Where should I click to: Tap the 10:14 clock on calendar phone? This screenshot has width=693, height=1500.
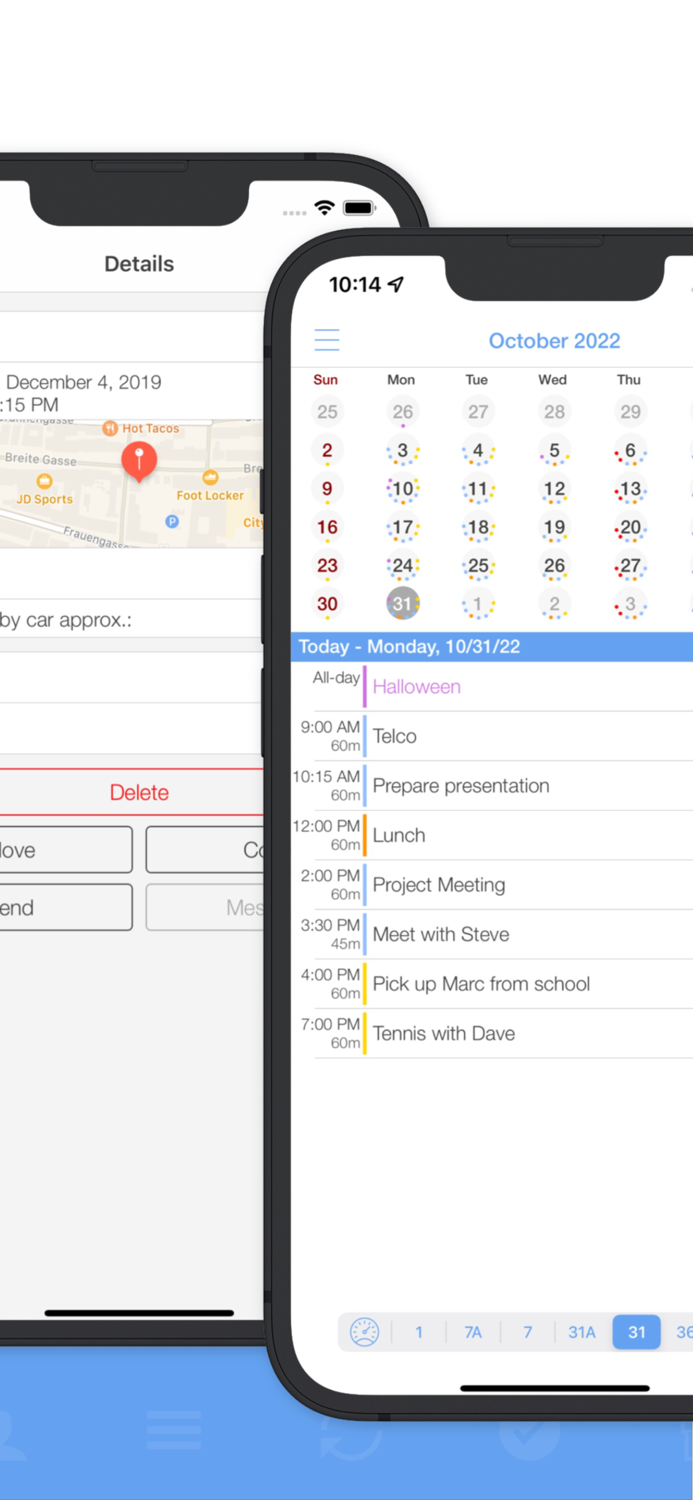(355, 285)
